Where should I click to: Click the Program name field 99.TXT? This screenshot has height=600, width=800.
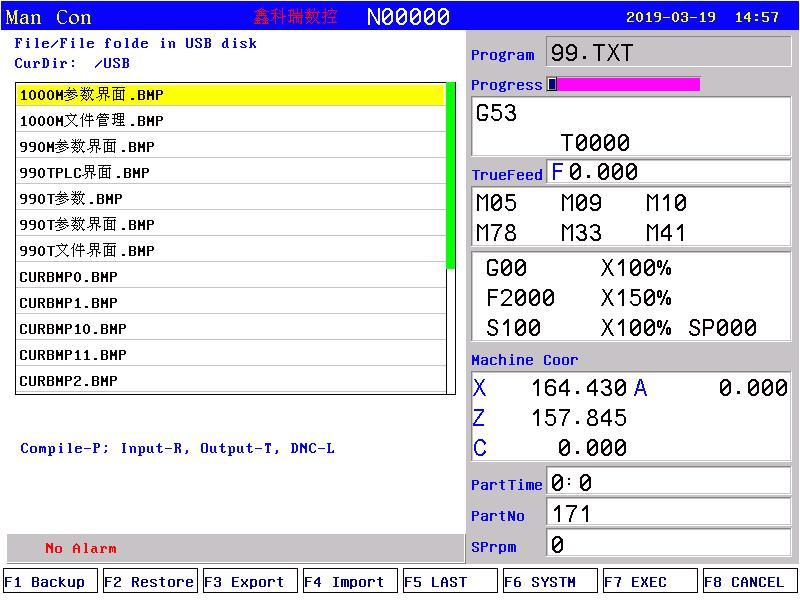[668, 52]
